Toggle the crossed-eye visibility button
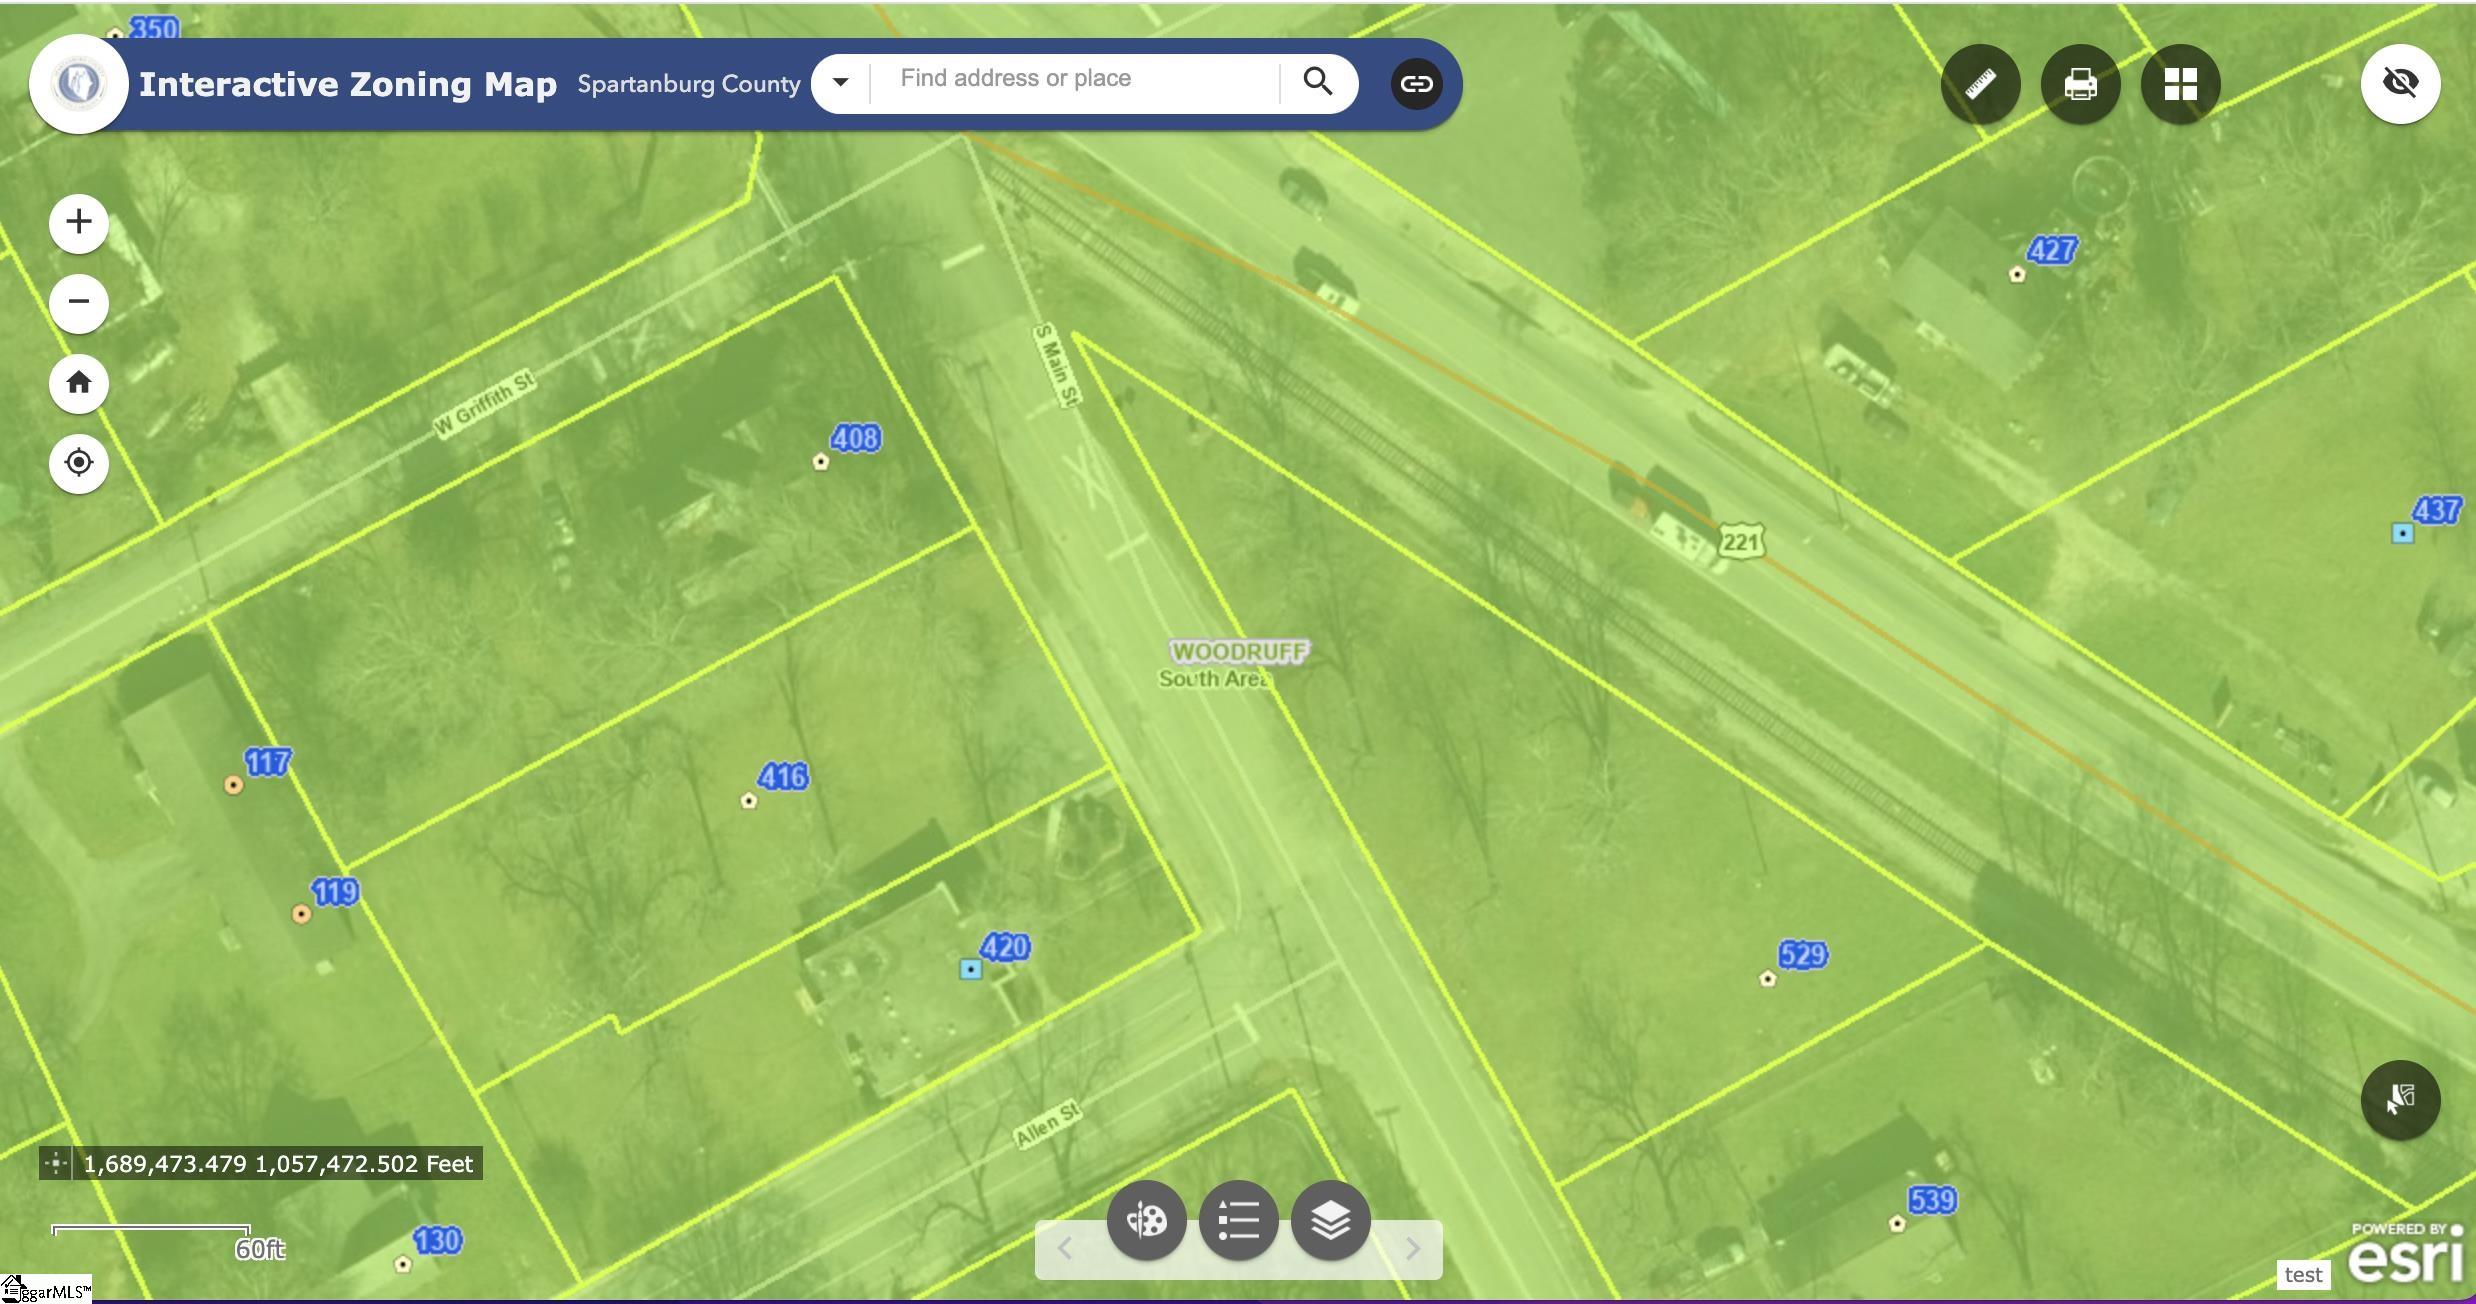Viewport: 2476px width, 1304px height. coord(2400,83)
